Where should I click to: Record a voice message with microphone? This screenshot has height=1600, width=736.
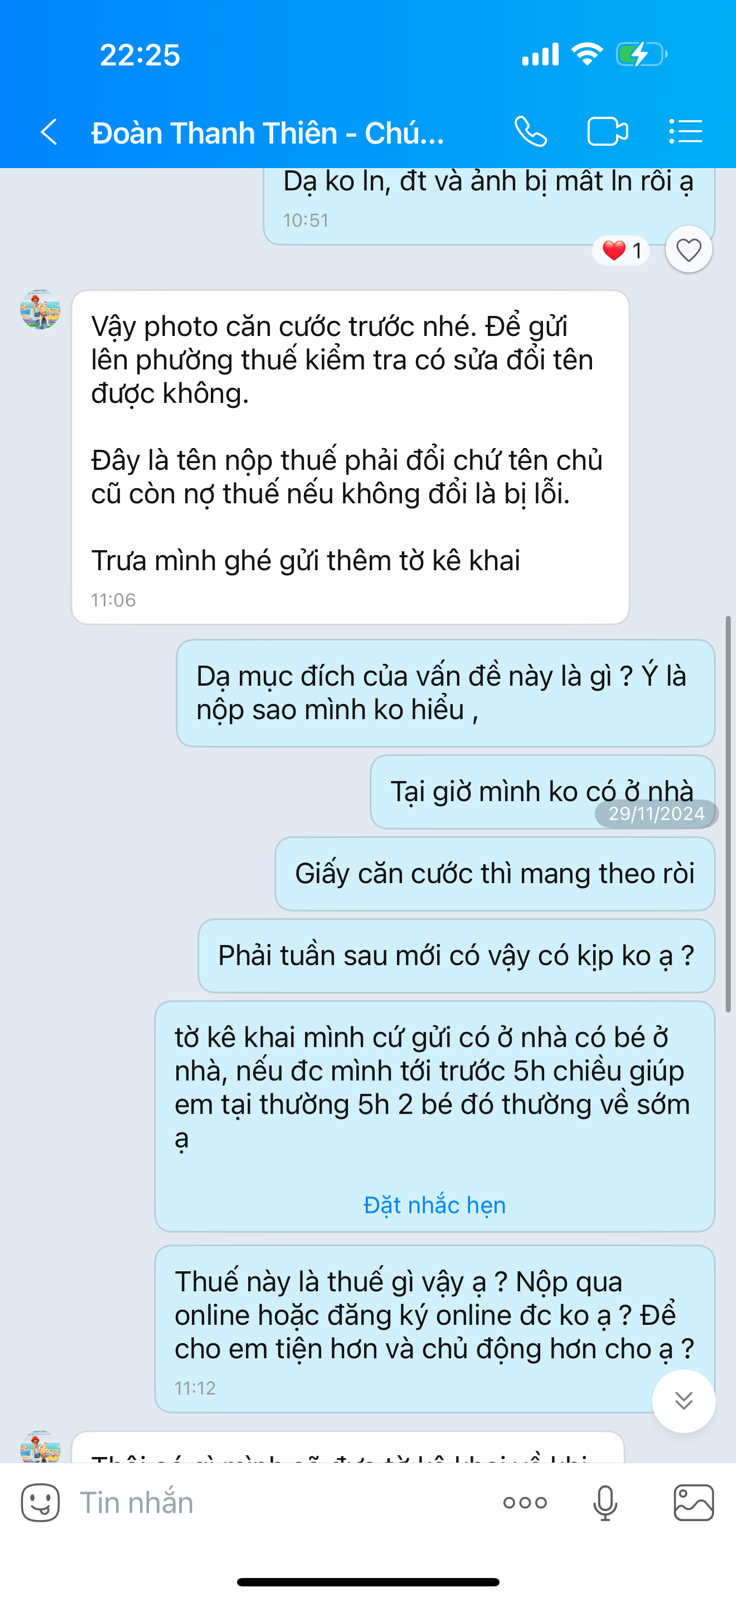tap(605, 1502)
